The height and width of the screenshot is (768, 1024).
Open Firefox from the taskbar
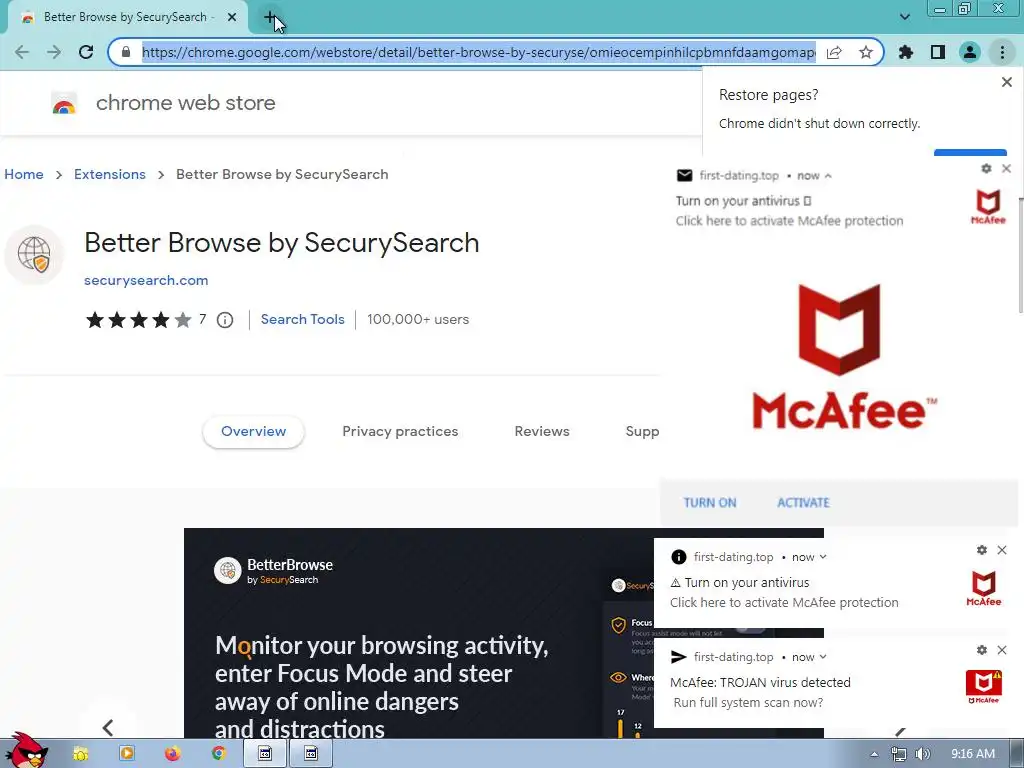pos(172,754)
